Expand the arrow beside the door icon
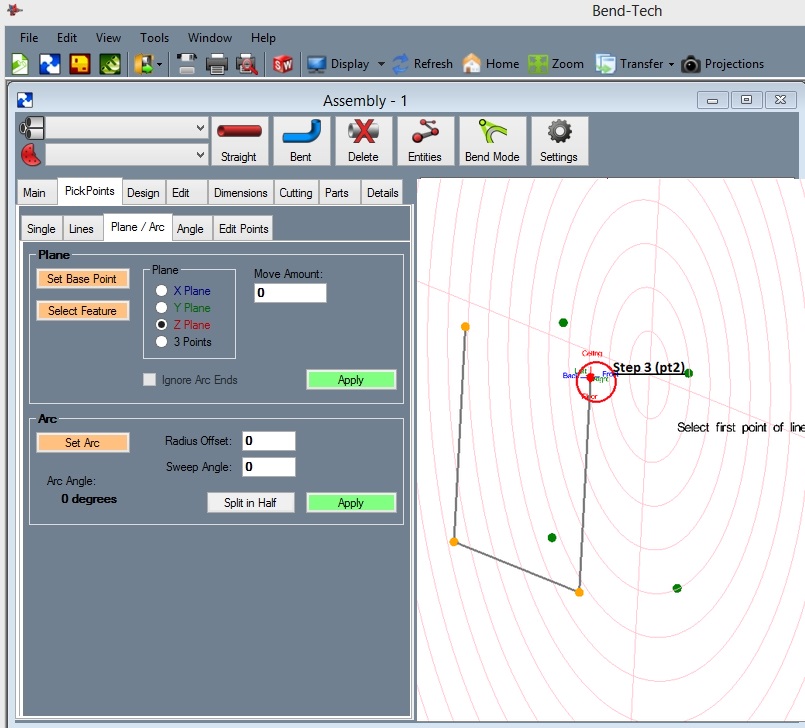The height and width of the screenshot is (728, 805). [160, 64]
